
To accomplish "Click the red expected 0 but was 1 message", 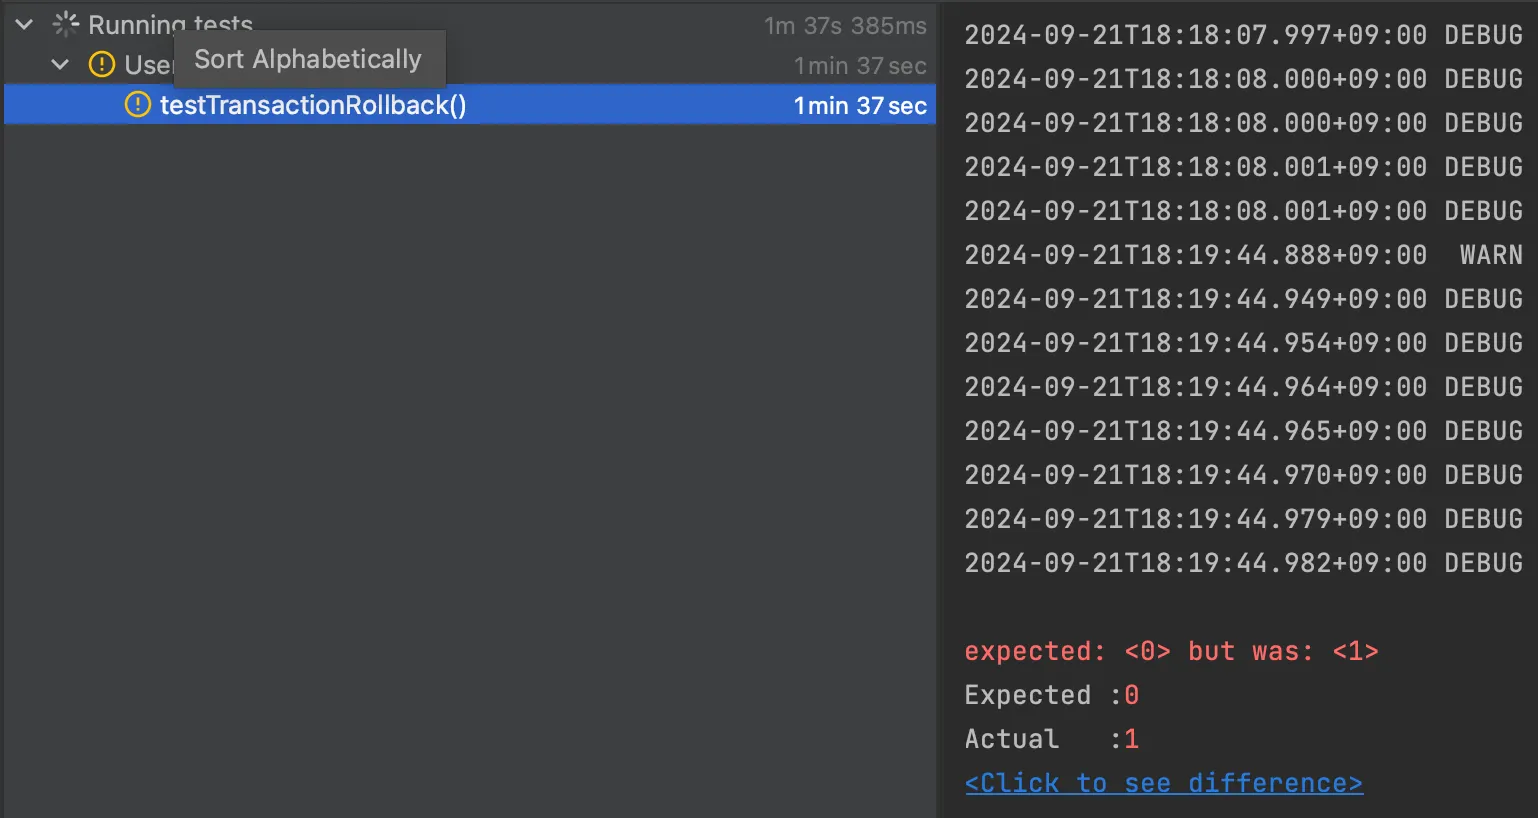I will tap(1171, 651).
